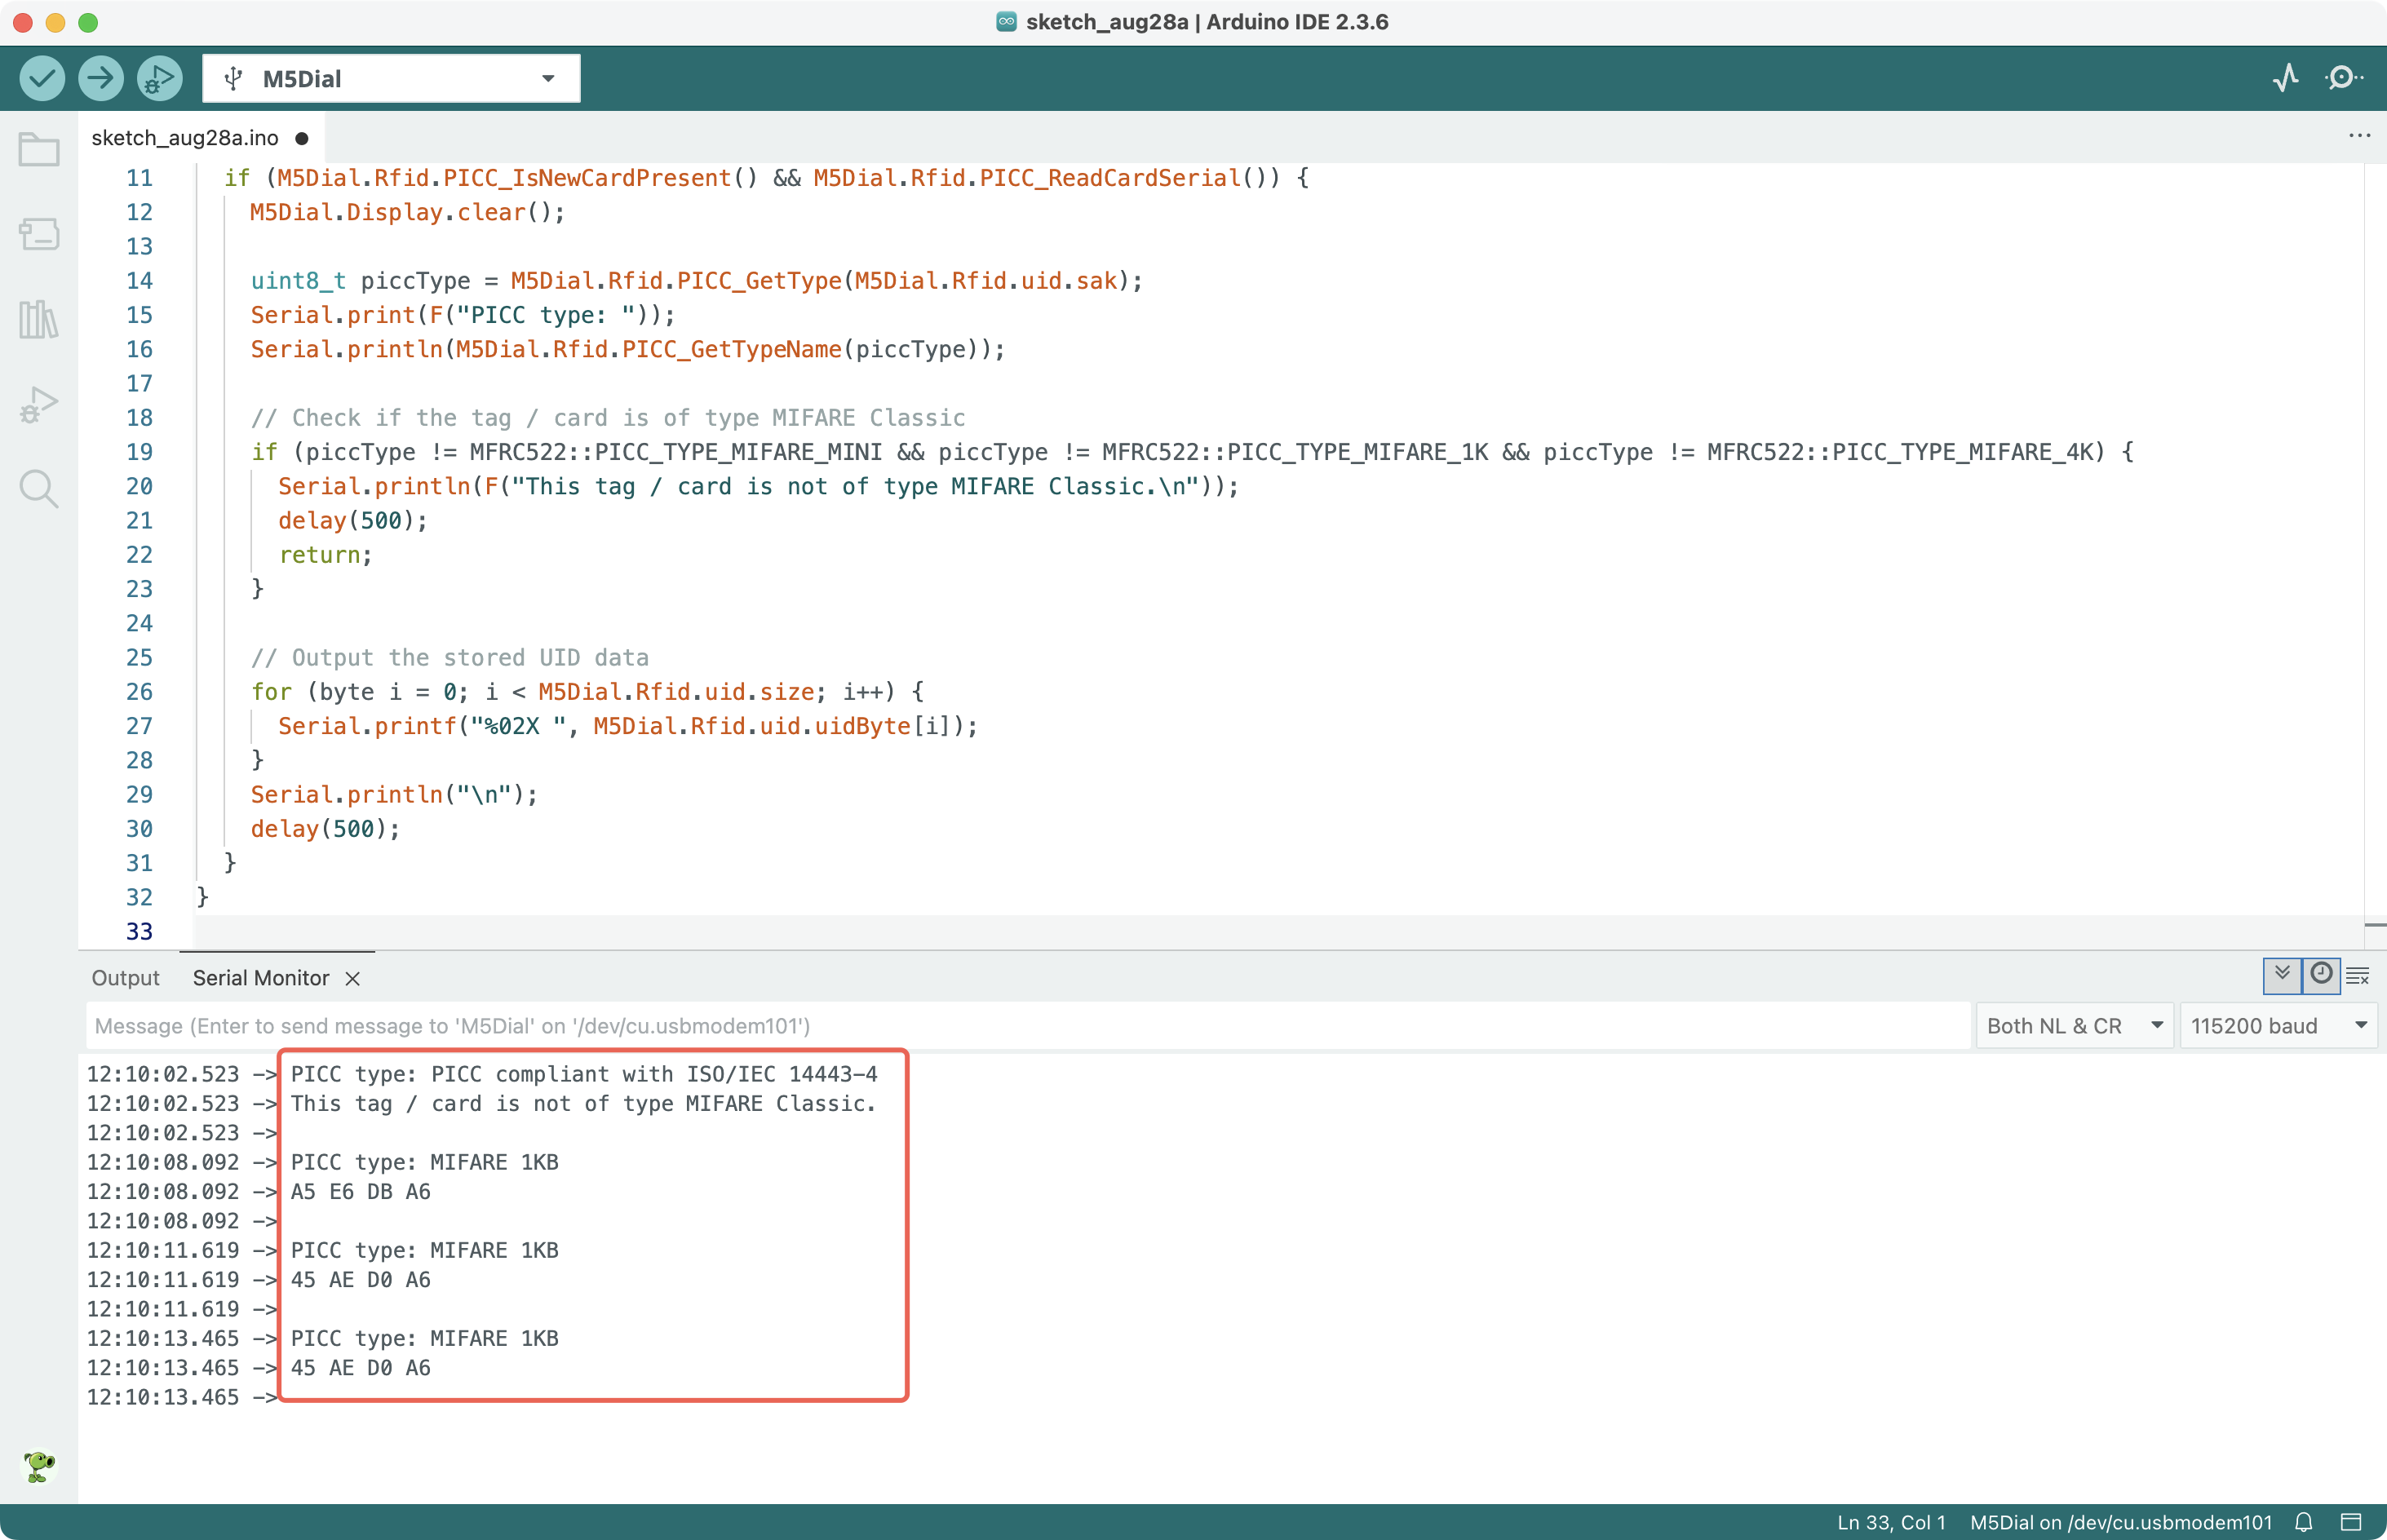Click the comment 'Output the stored UID data'
2387x1540 pixels.
pyautogui.click(x=450, y=657)
